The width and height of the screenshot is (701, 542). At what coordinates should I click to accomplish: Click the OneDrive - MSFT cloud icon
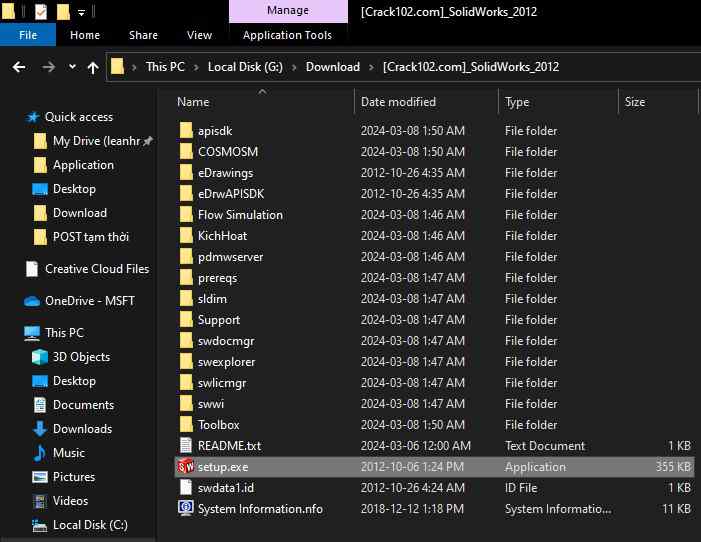tap(32, 301)
